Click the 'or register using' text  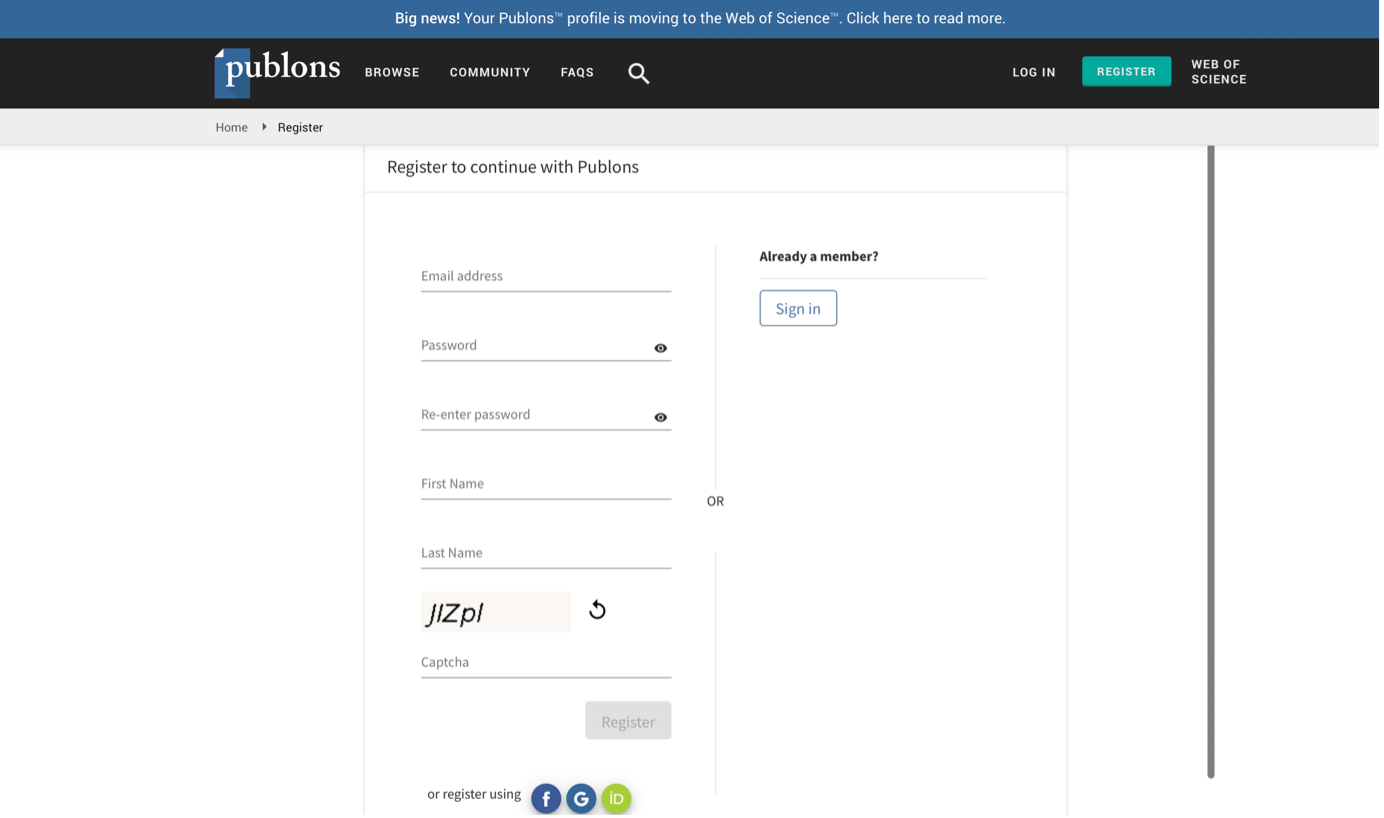(x=475, y=795)
